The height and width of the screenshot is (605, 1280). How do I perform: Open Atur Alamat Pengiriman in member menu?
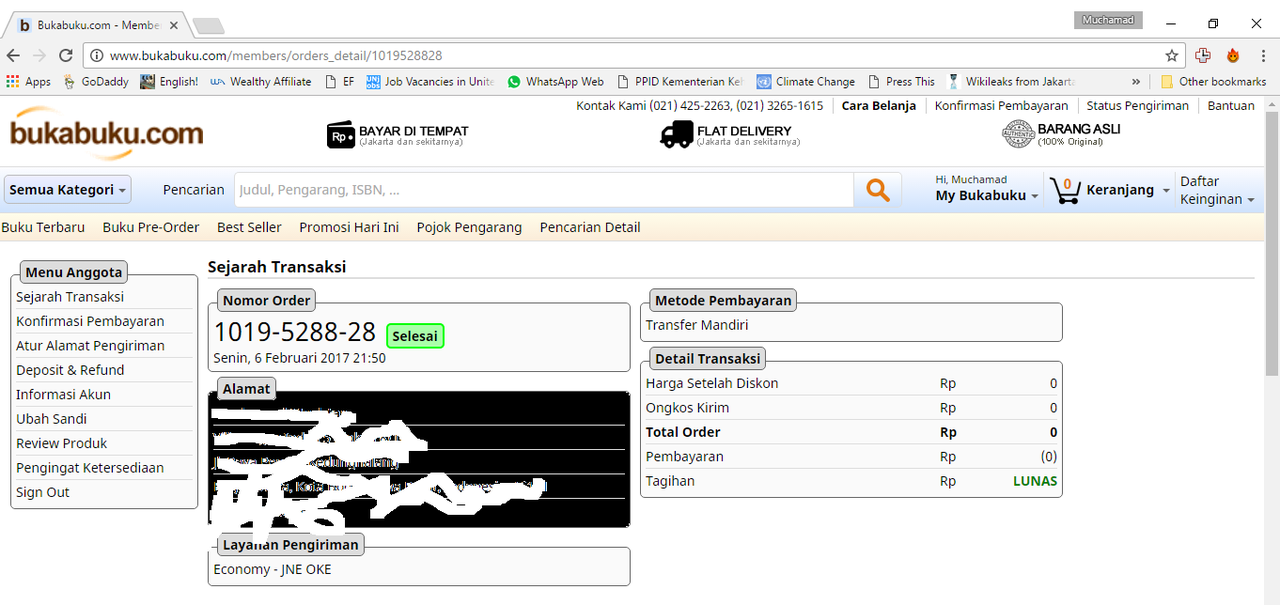click(90, 346)
